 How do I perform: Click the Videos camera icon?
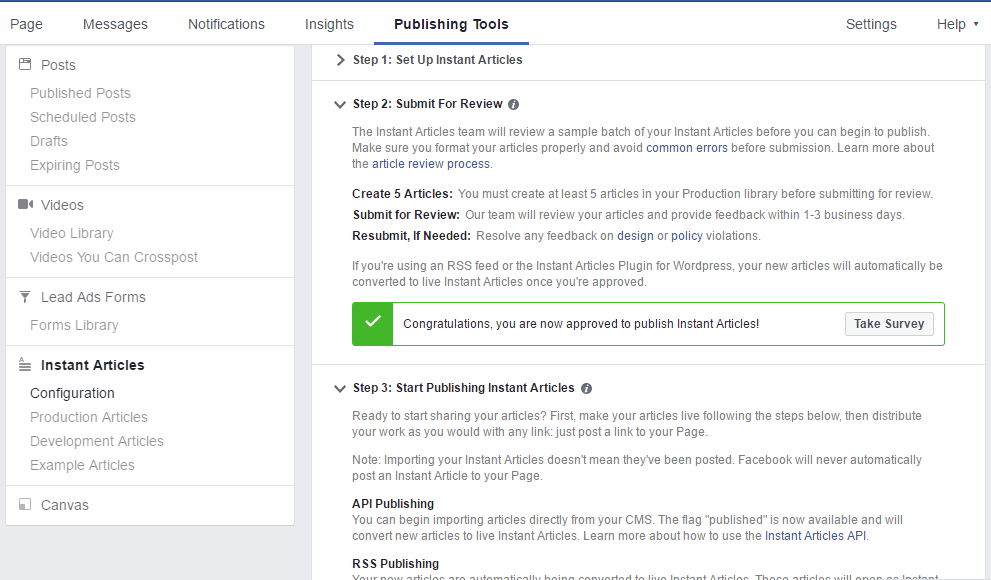point(25,204)
